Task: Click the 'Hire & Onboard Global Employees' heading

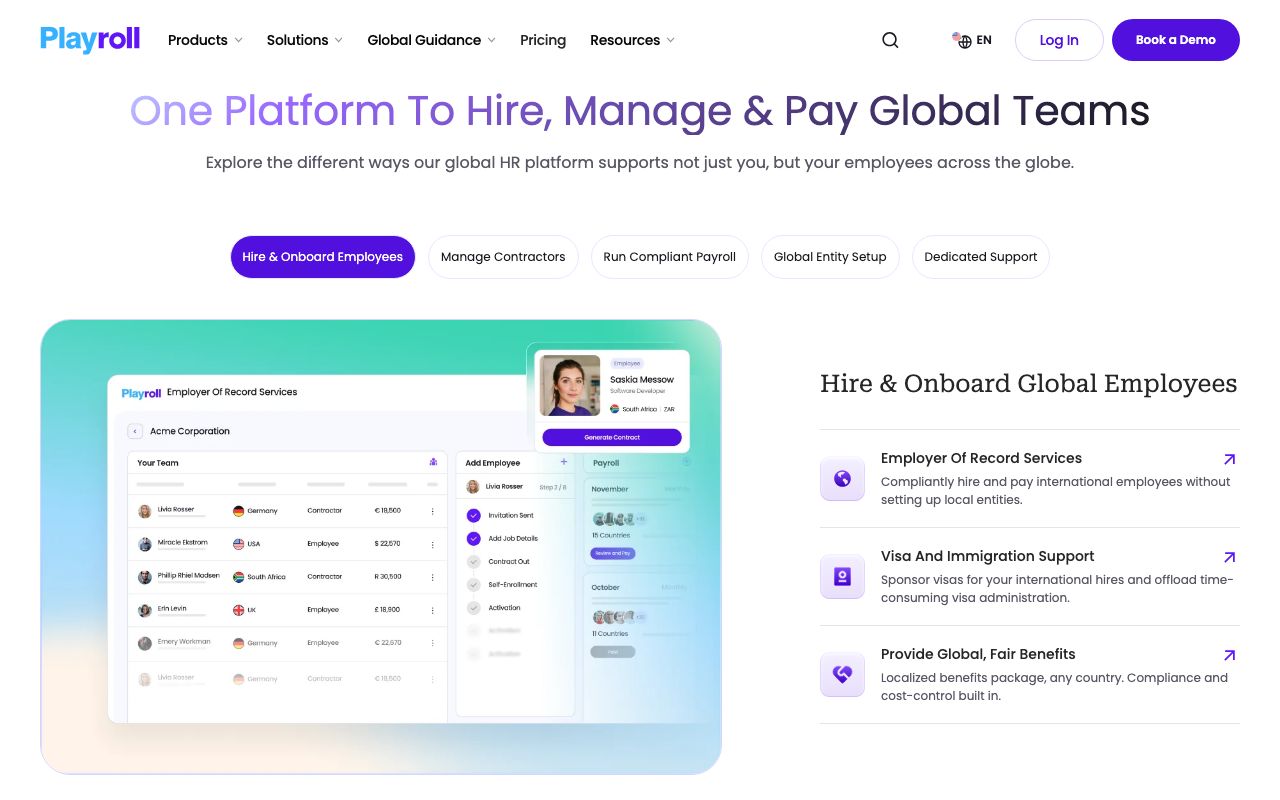Action: pyautogui.click(x=1029, y=384)
